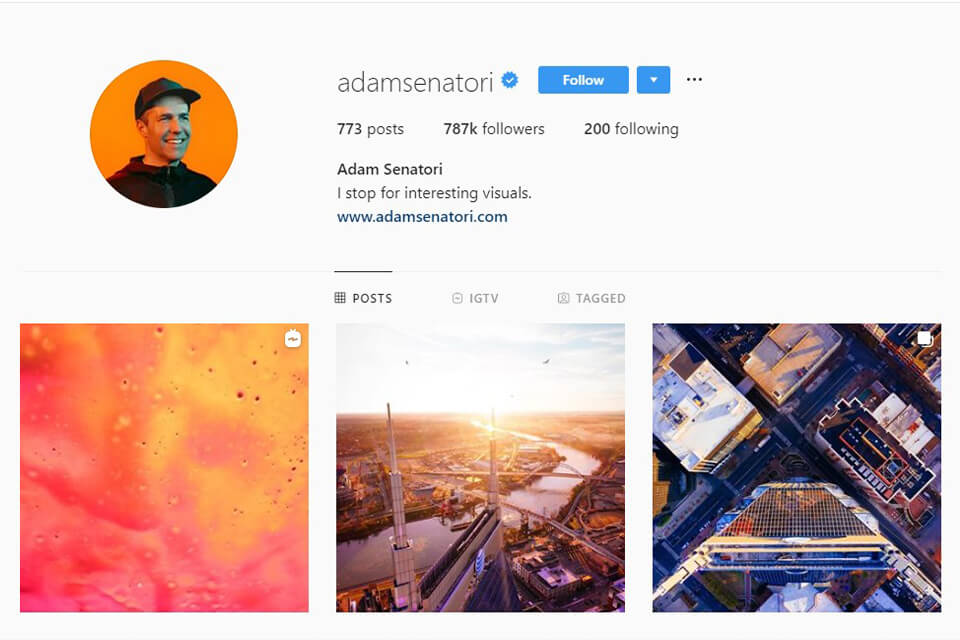Open the three-dot options menu

(694, 80)
